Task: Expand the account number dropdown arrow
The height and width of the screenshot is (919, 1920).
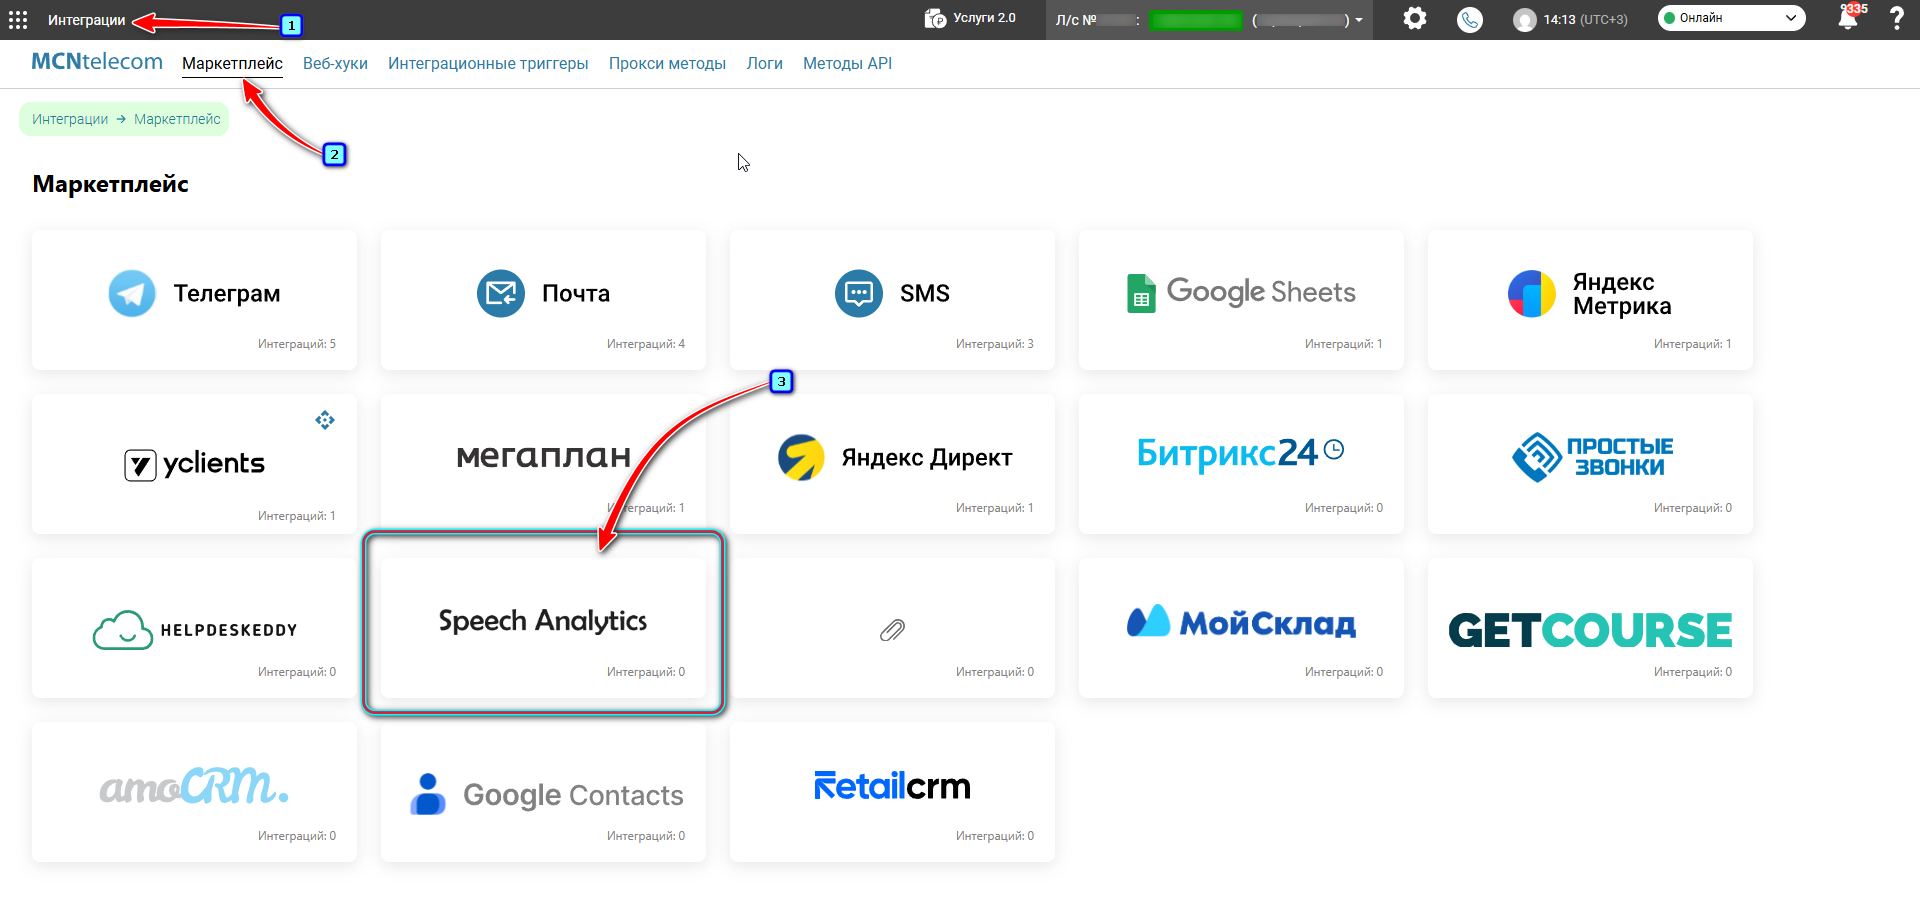Action: (x=1359, y=20)
